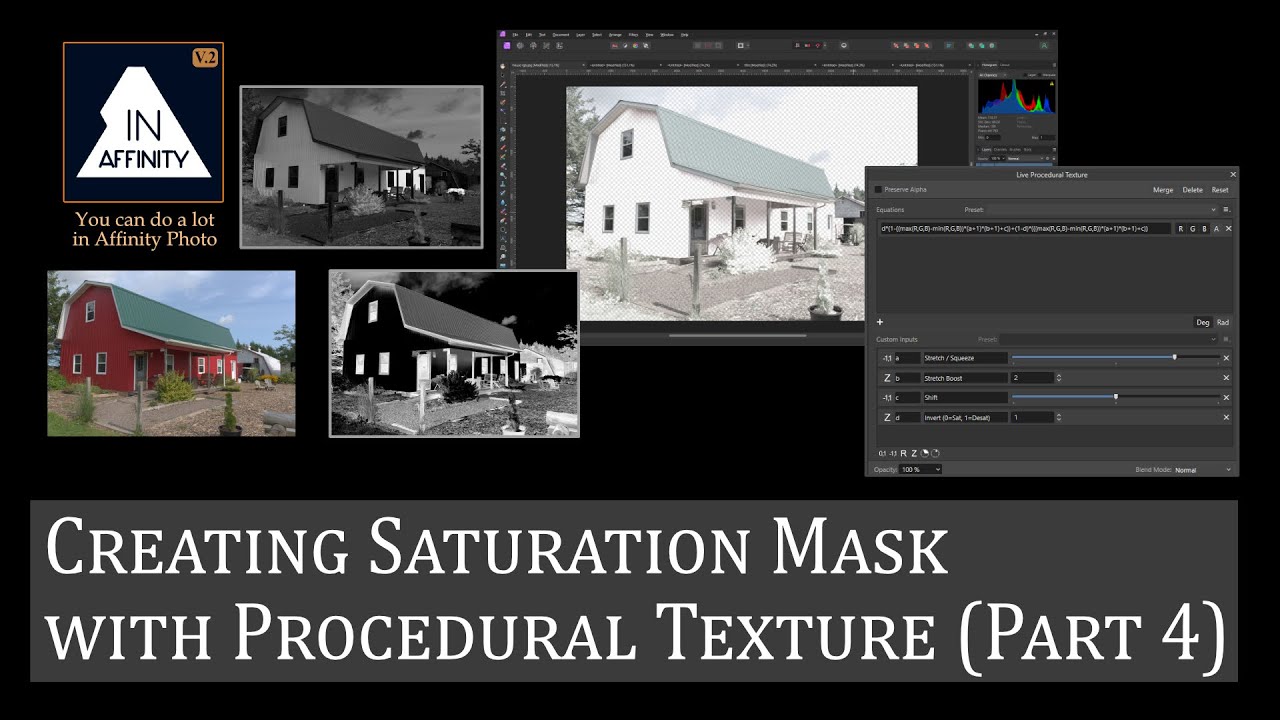Open the Equations preset options menu icon

1227,210
